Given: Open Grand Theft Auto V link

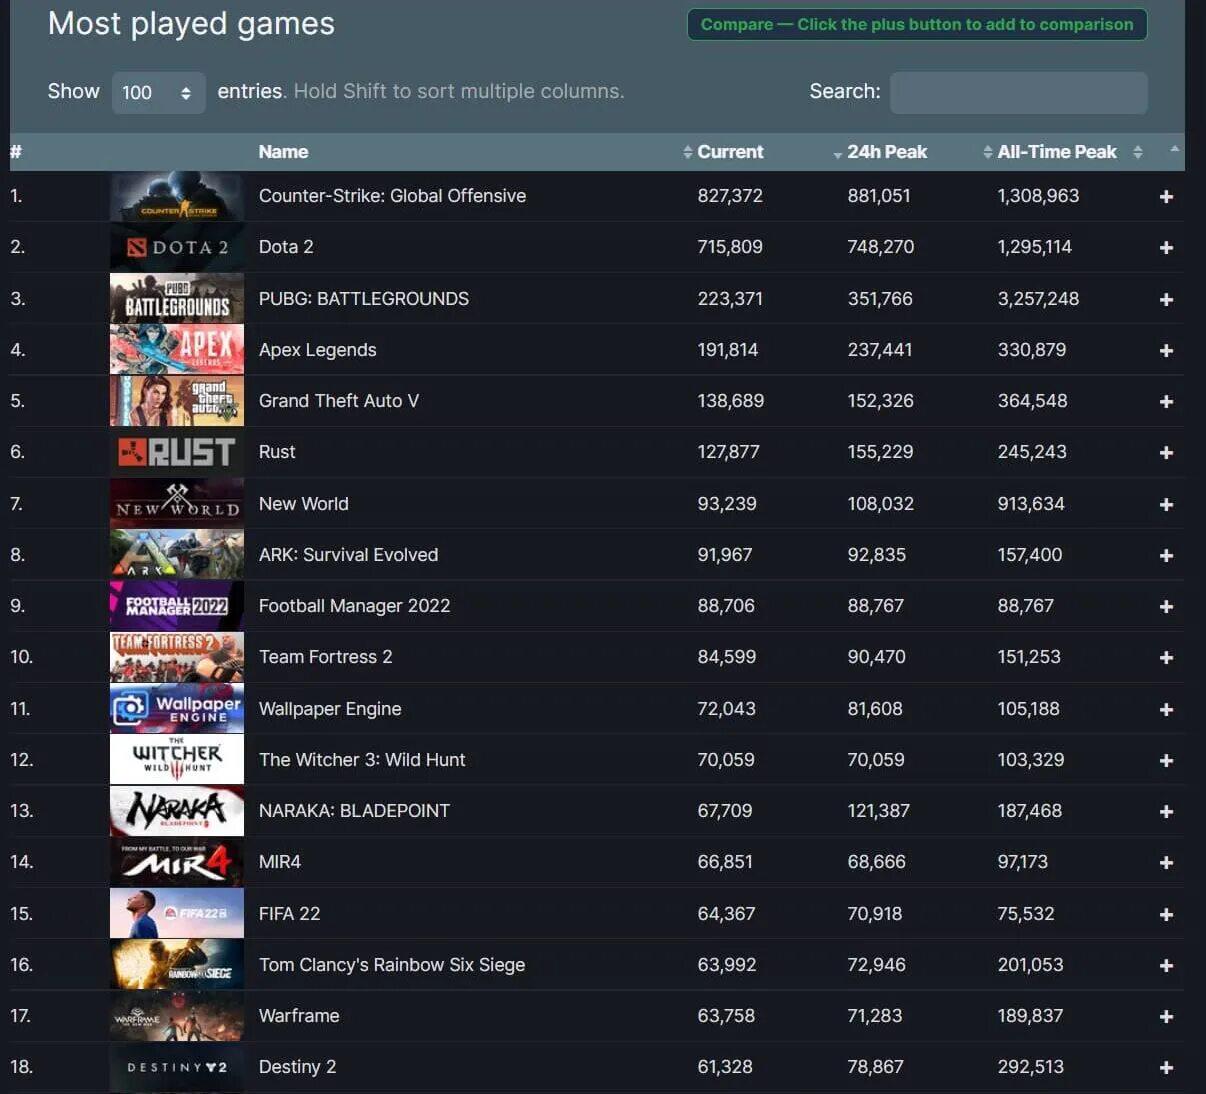Looking at the screenshot, I should point(339,401).
